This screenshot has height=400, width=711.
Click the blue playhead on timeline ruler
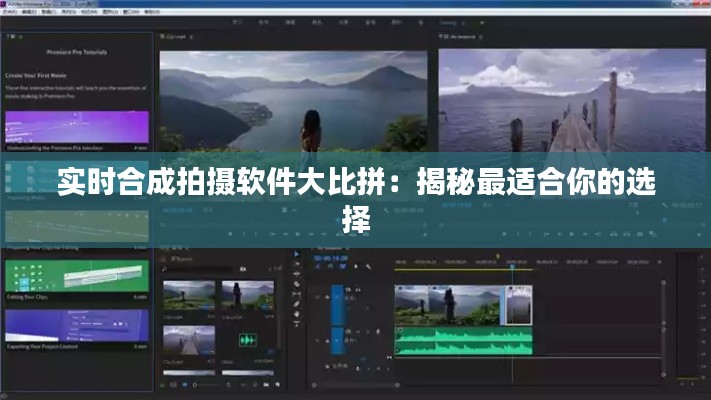(512, 266)
